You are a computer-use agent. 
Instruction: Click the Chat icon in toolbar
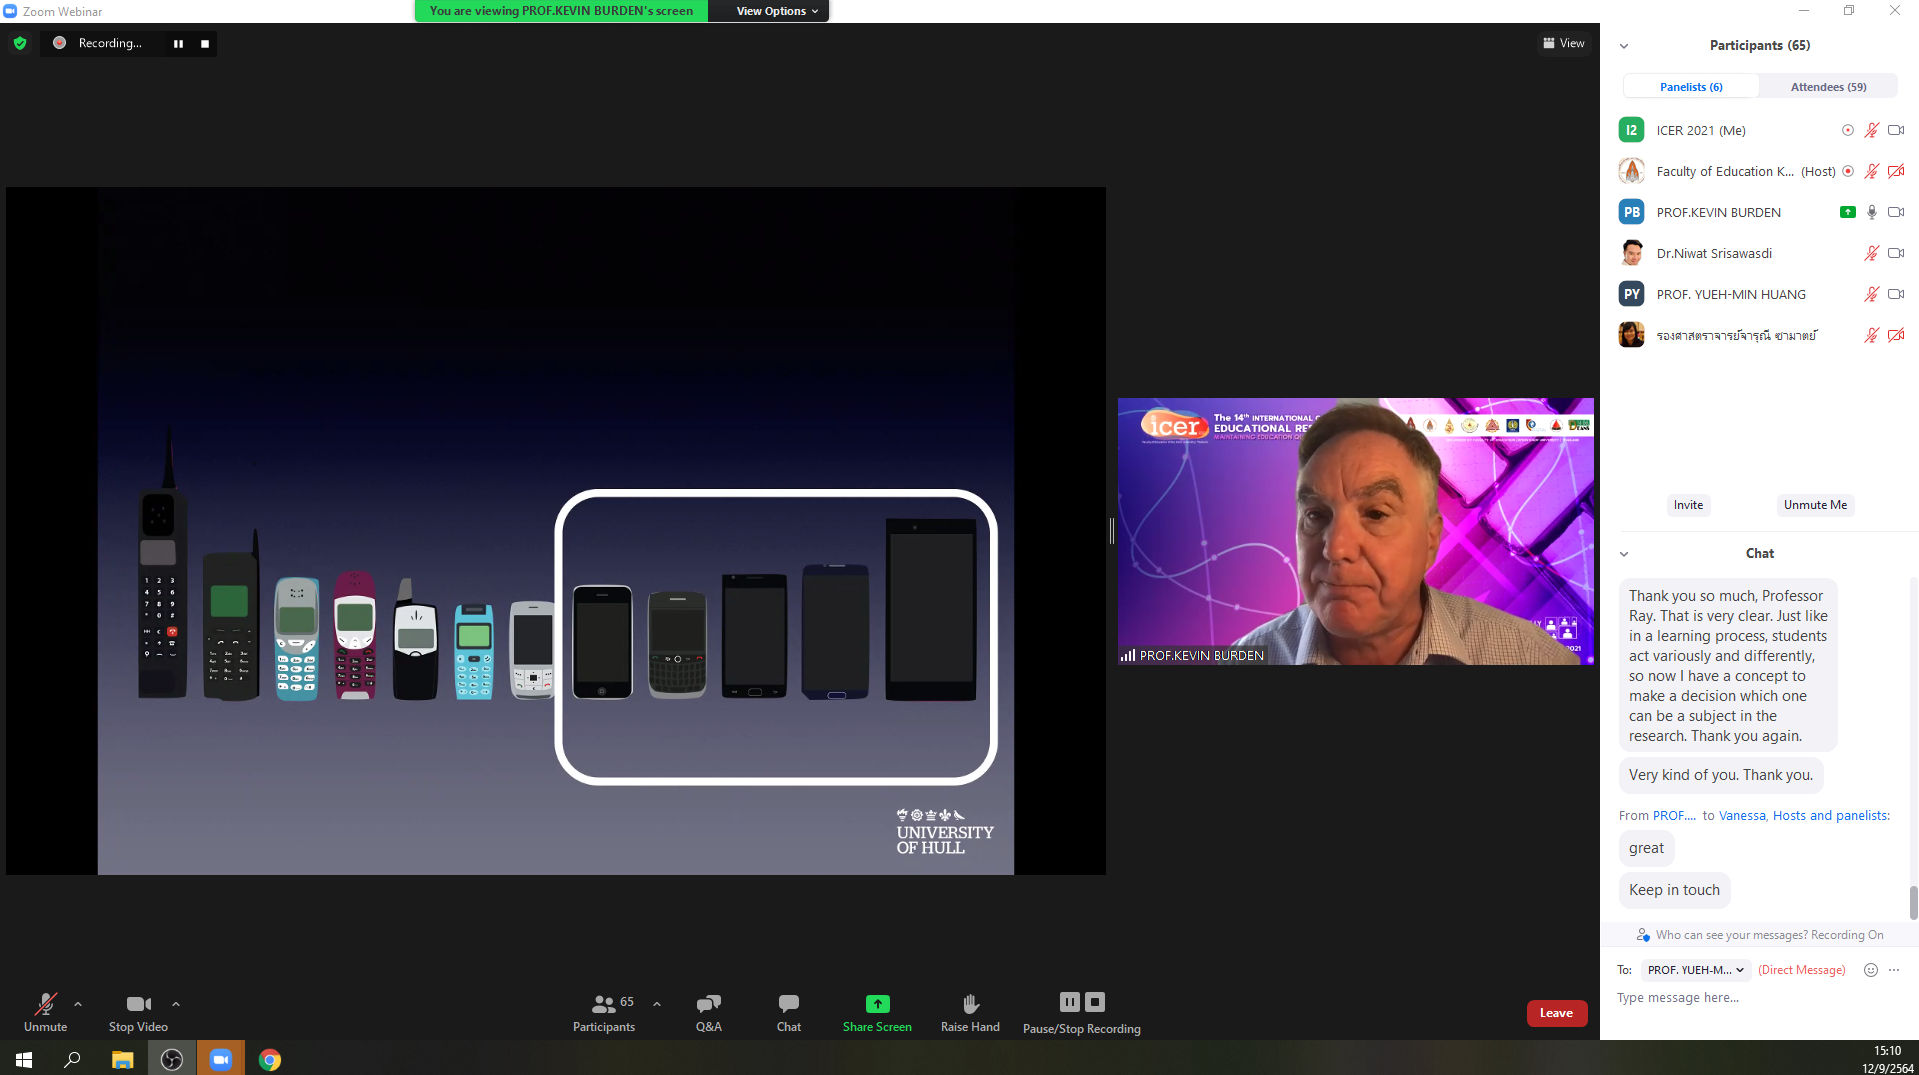pyautogui.click(x=788, y=1004)
